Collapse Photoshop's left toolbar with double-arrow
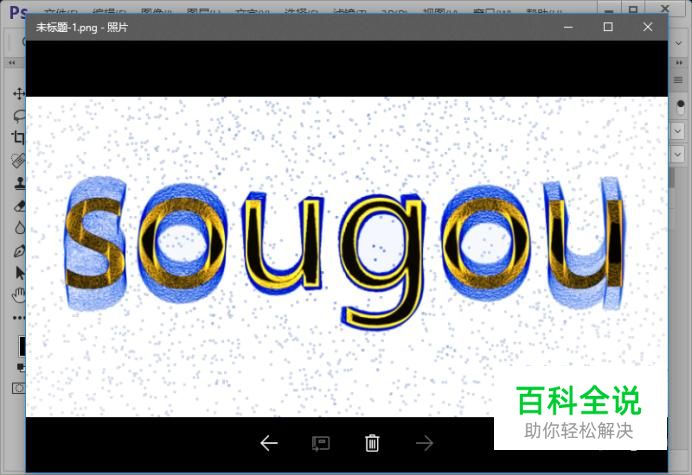Screen dimensions: 692x475 click(x=12, y=63)
